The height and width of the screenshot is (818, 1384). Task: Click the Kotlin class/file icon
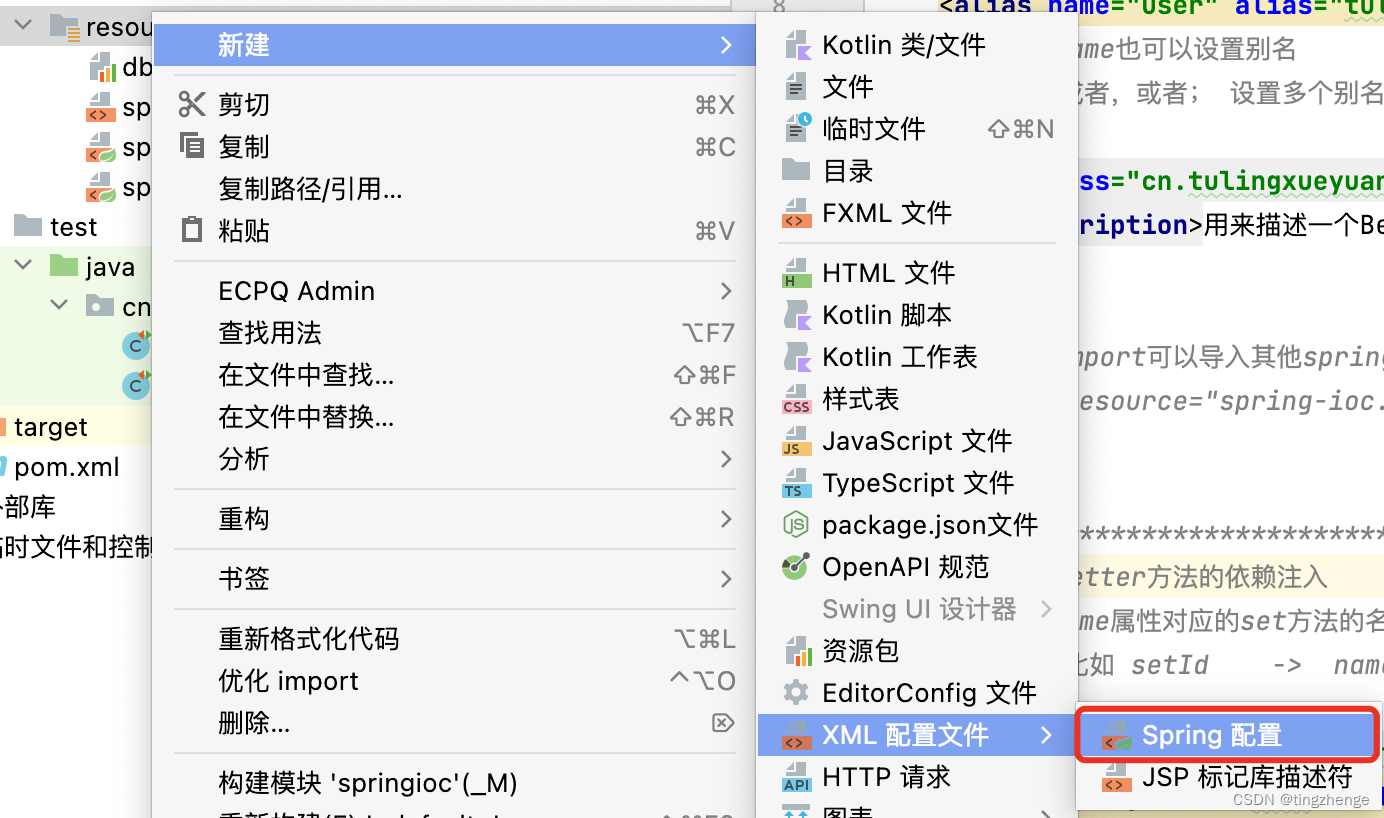point(796,45)
